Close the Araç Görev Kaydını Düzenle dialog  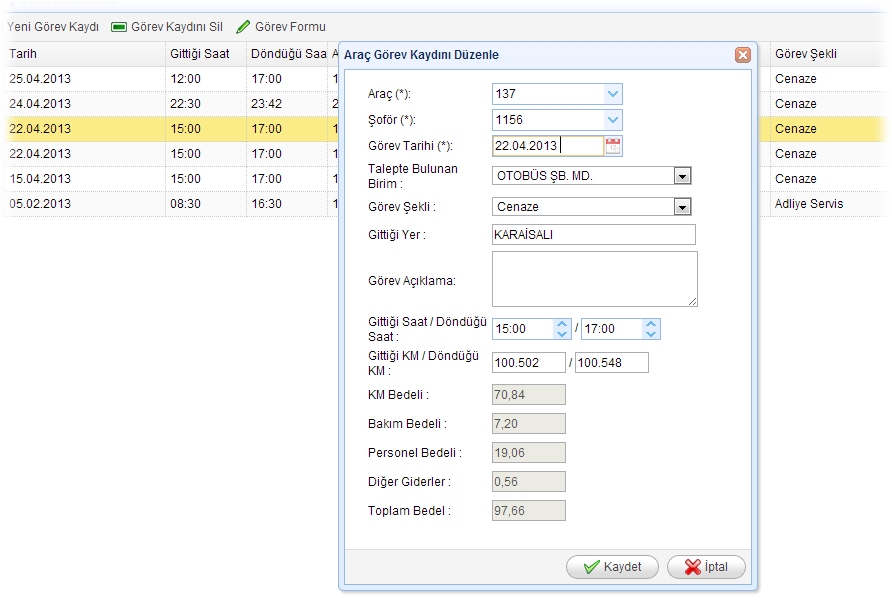pos(742,55)
